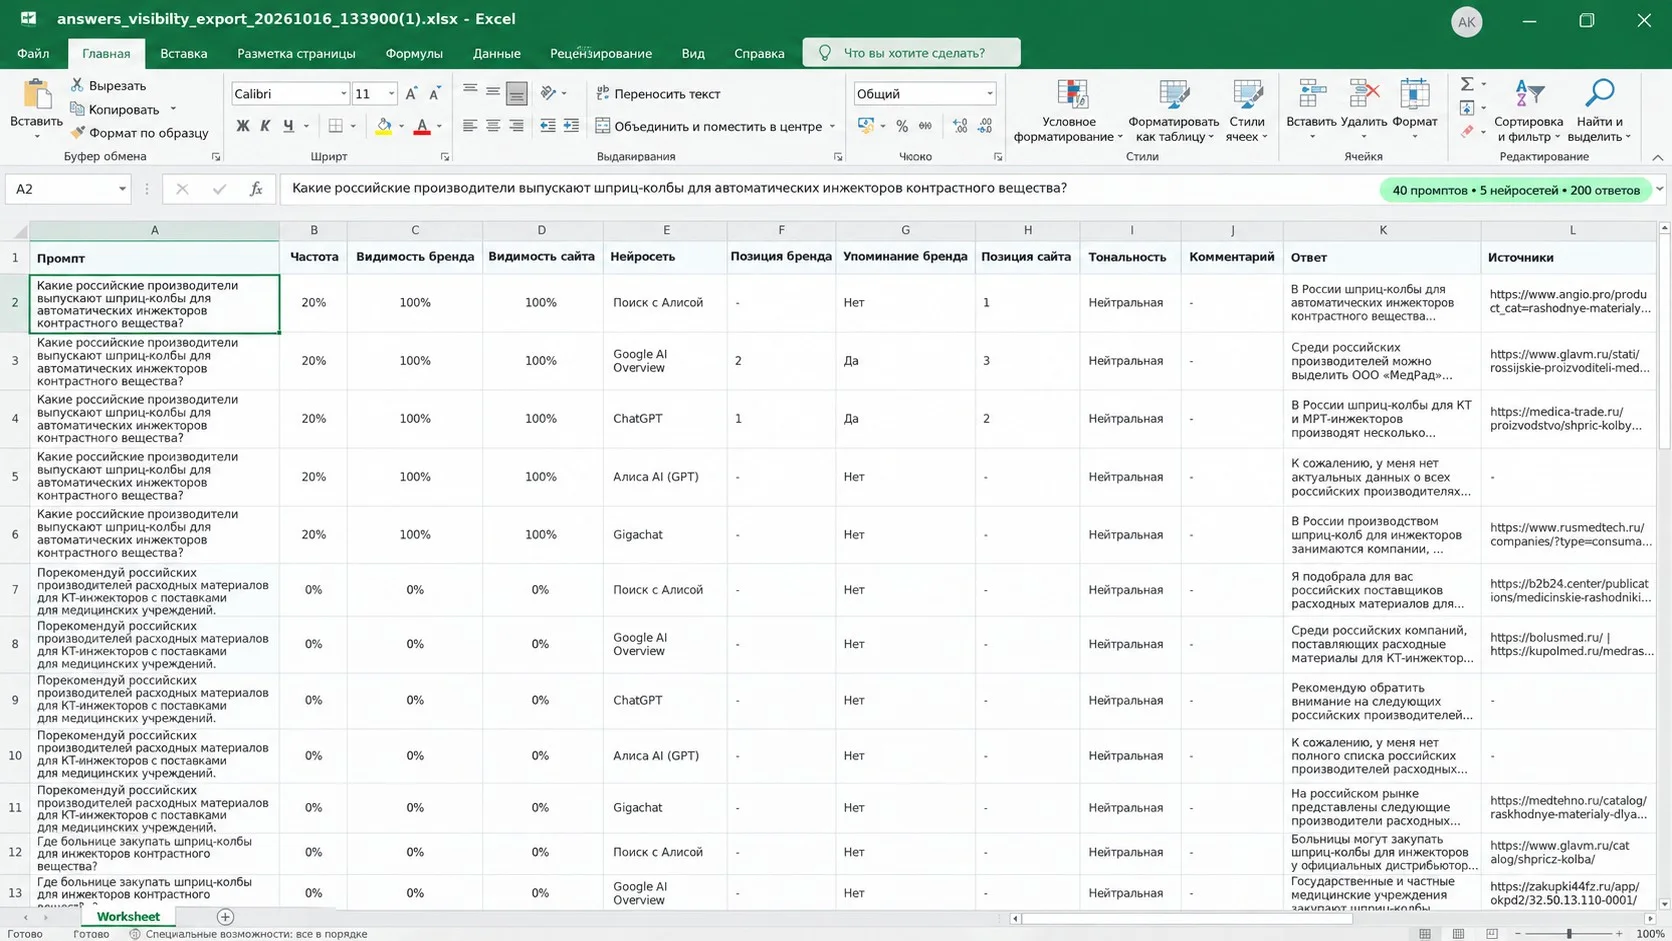The width and height of the screenshot is (1672, 941).
Task: Add a new sheet
Action: (x=225, y=916)
